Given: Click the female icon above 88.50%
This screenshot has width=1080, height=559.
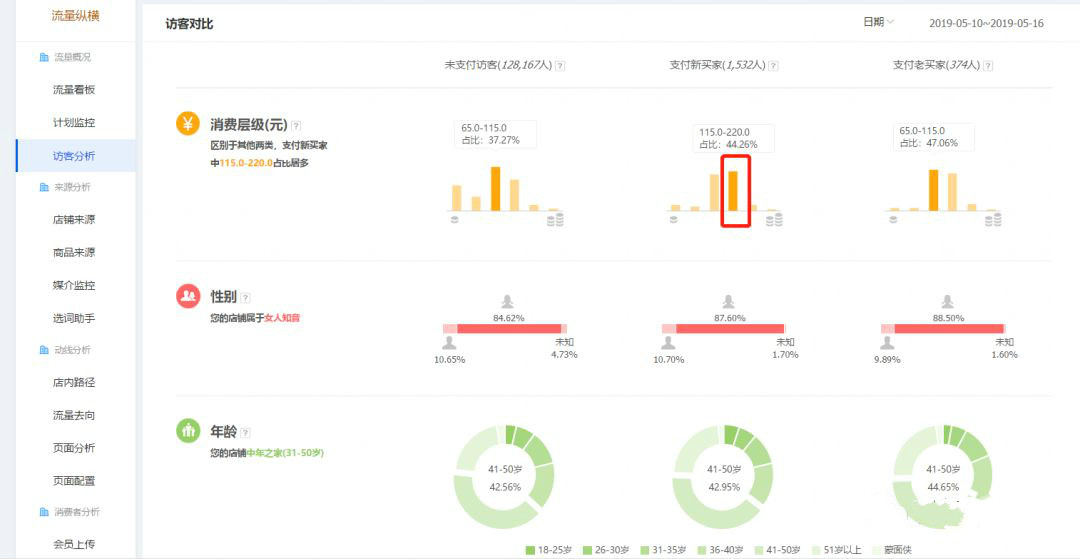Looking at the screenshot, I should coord(948,302).
